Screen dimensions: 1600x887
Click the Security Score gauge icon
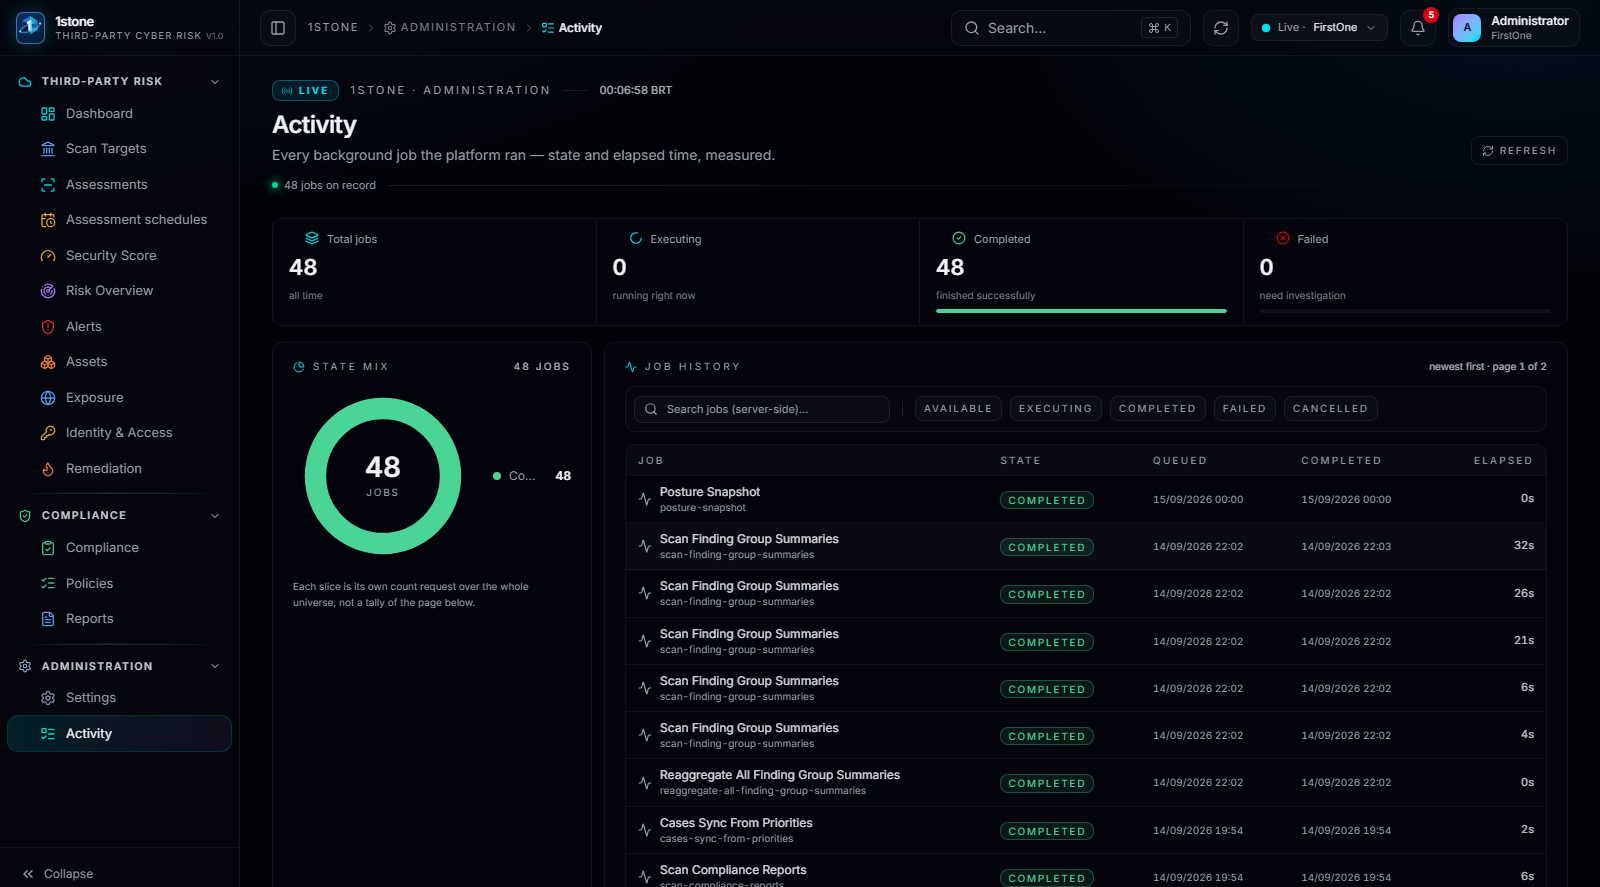point(48,256)
